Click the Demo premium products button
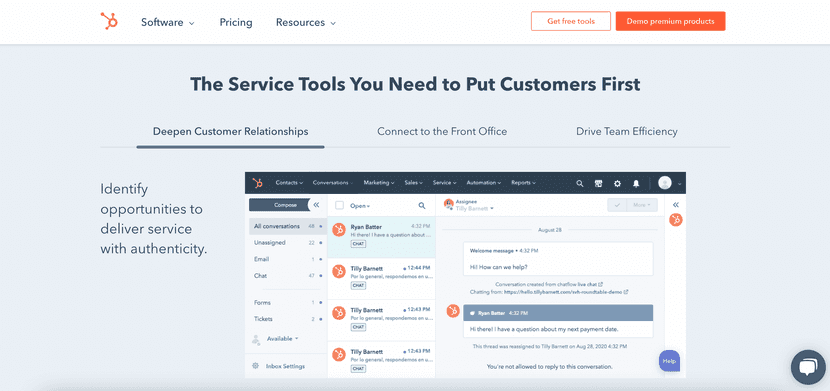The height and width of the screenshot is (391, 830). pos(670,21)
